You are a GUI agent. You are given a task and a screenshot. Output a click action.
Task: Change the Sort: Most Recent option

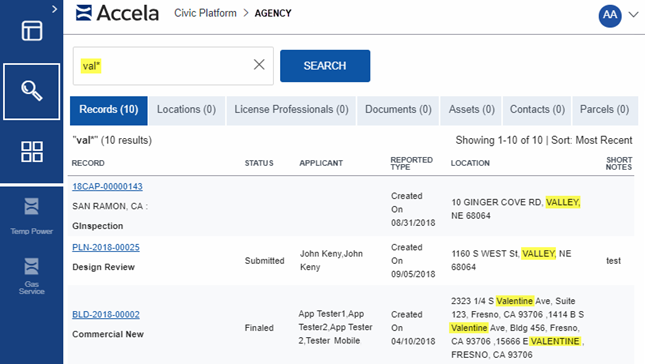[x=592, y=140]
